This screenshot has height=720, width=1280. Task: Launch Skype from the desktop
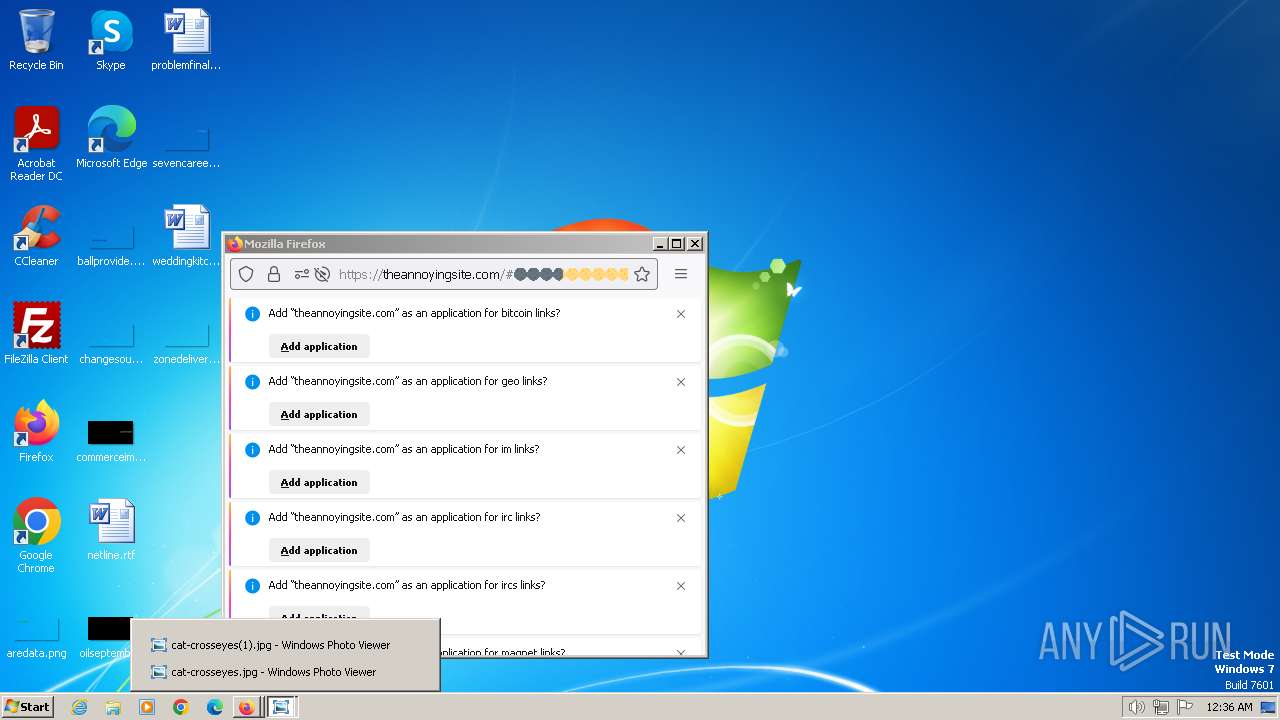tap(111, 40)
